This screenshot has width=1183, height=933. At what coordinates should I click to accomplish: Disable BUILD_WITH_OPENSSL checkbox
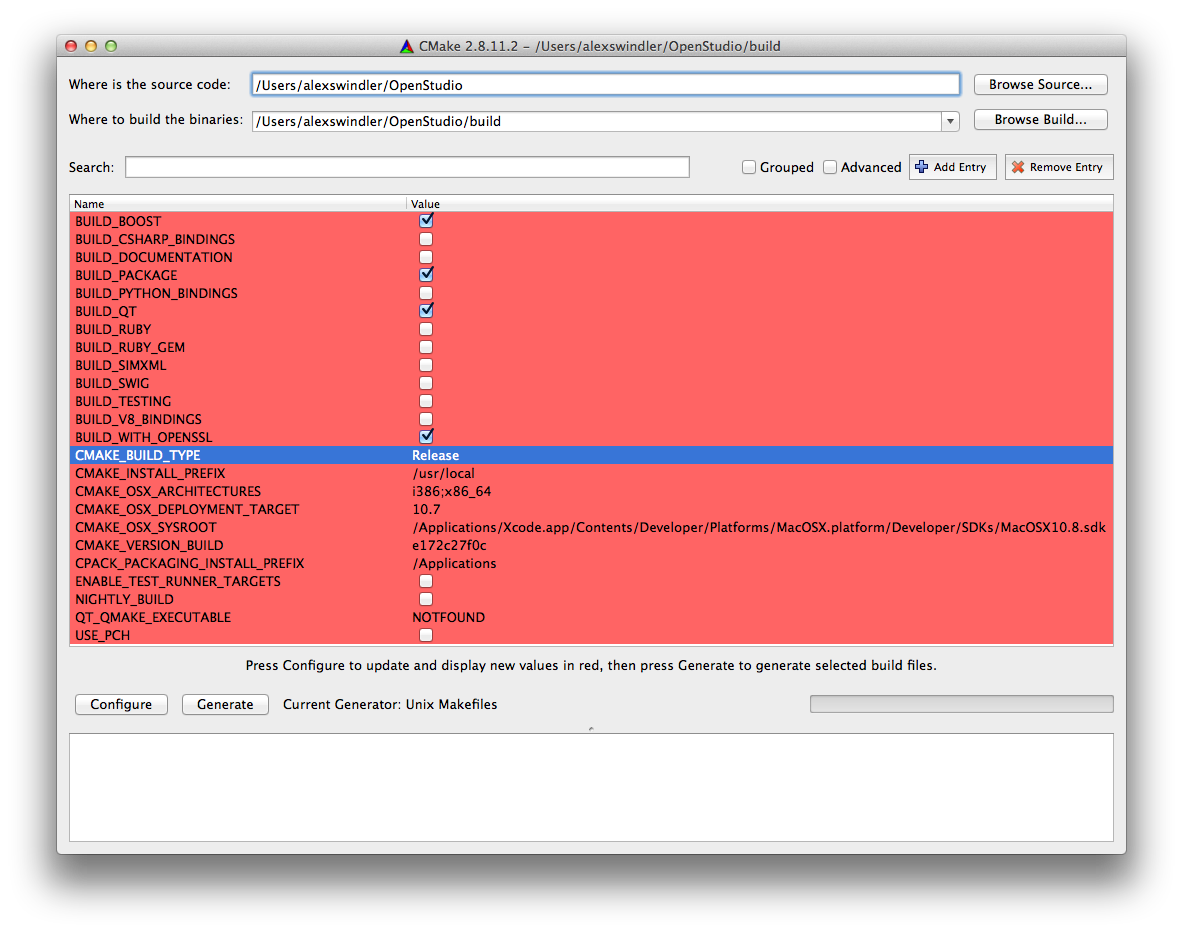tap(426, 437)
